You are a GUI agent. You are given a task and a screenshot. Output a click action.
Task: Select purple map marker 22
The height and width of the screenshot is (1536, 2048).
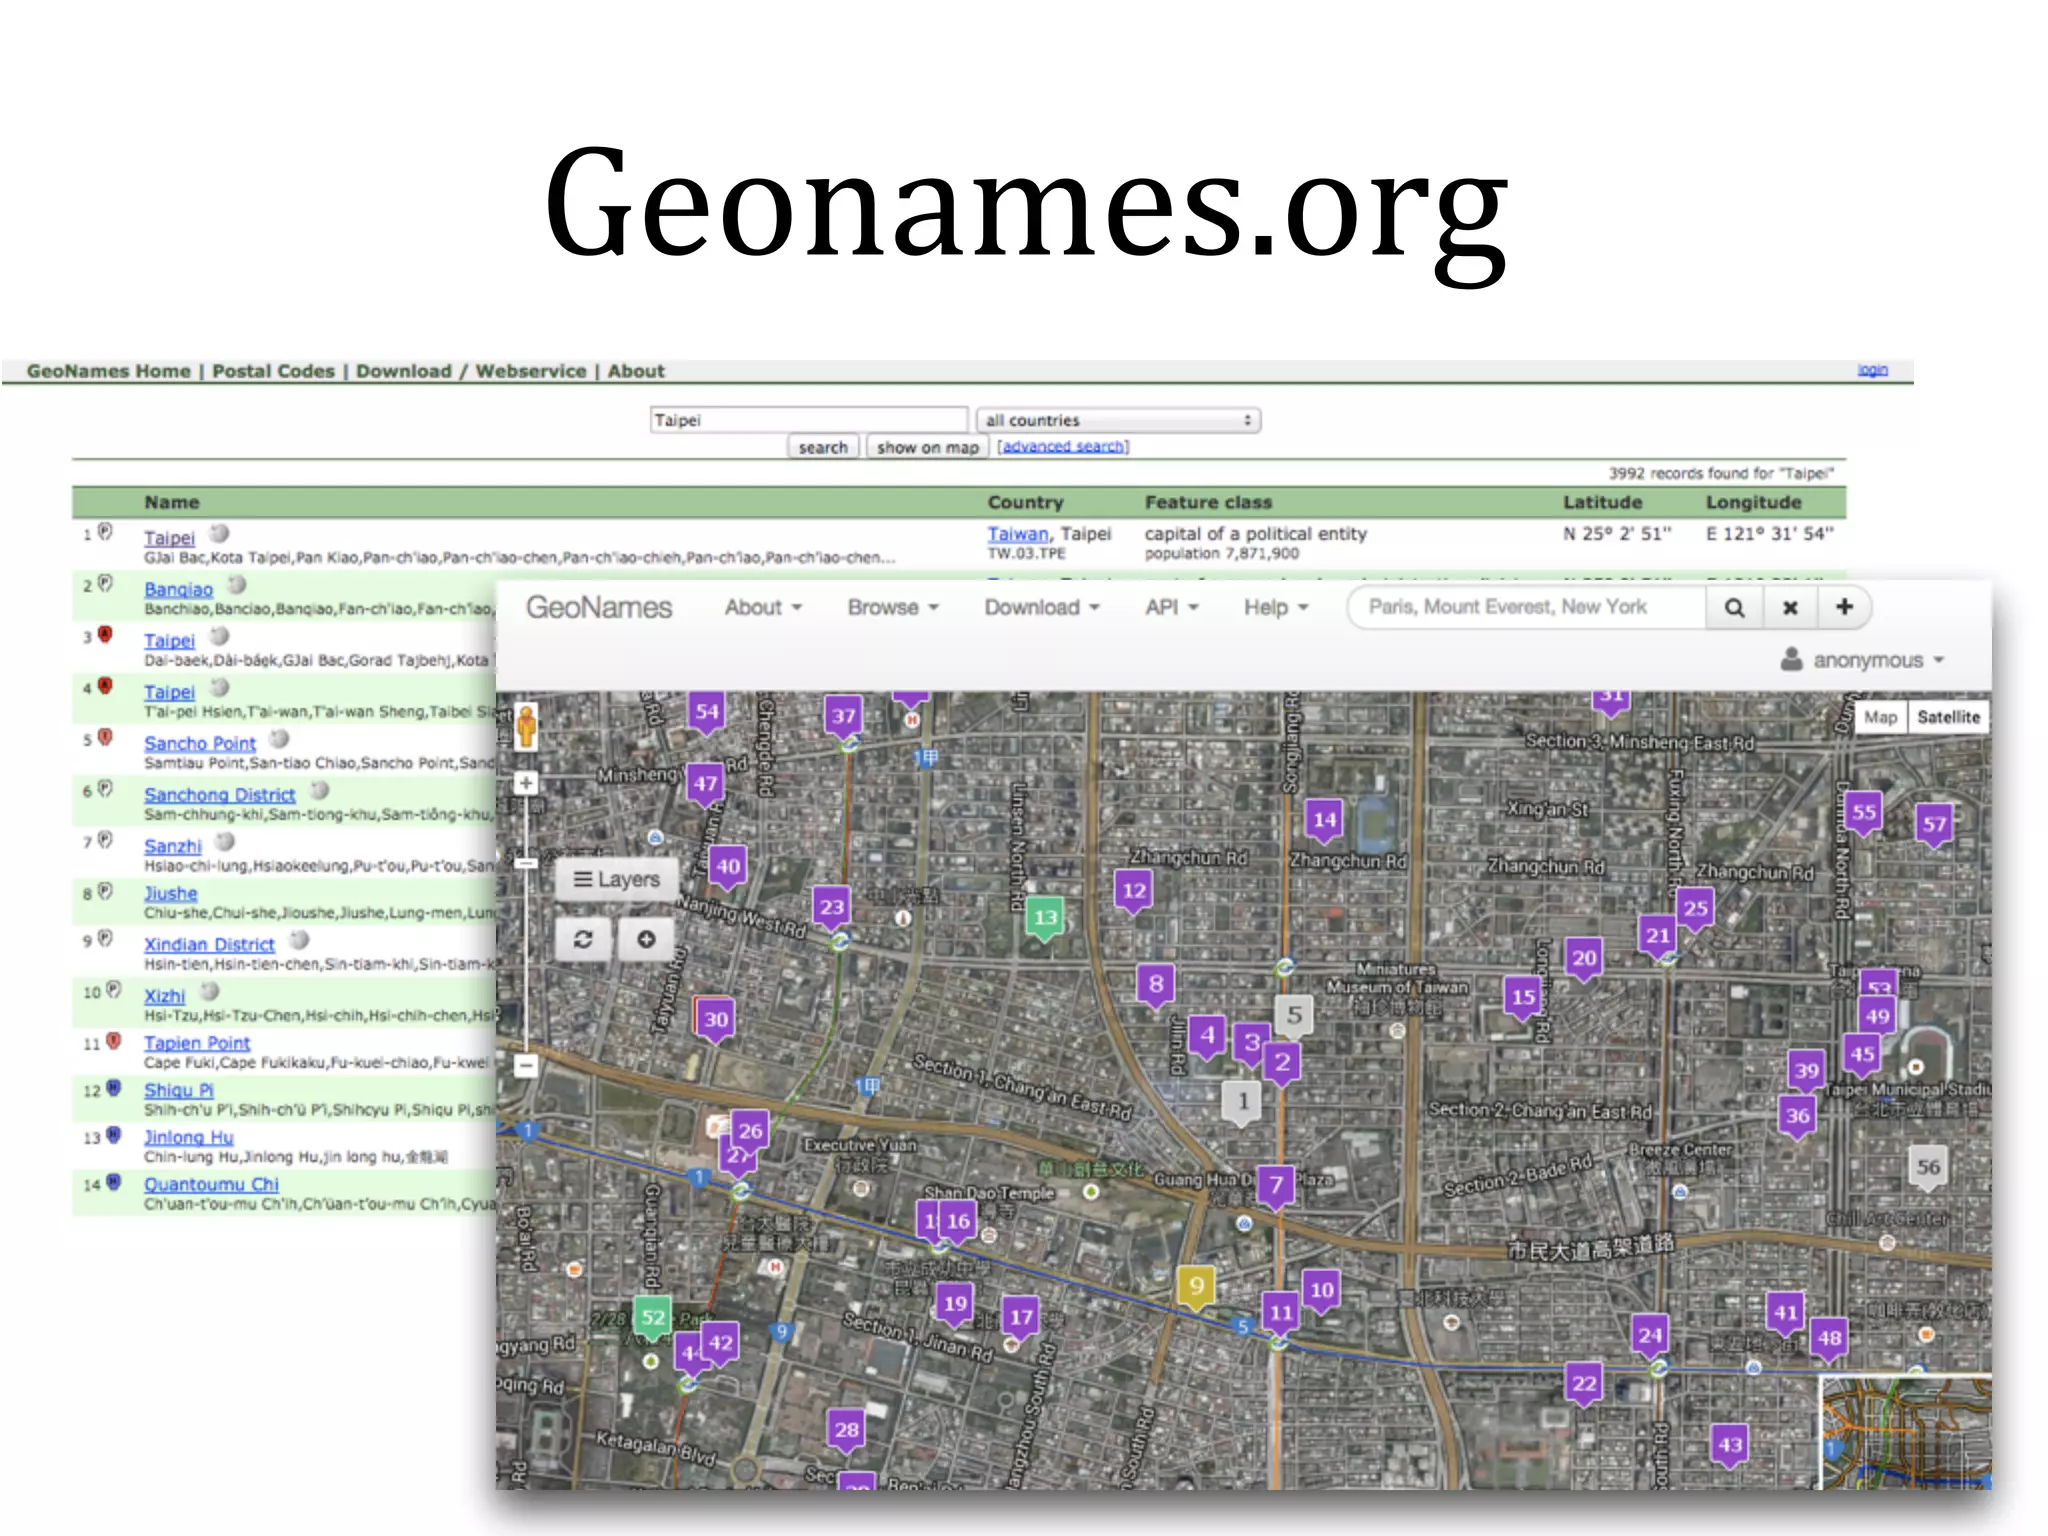point(1584,1385)
